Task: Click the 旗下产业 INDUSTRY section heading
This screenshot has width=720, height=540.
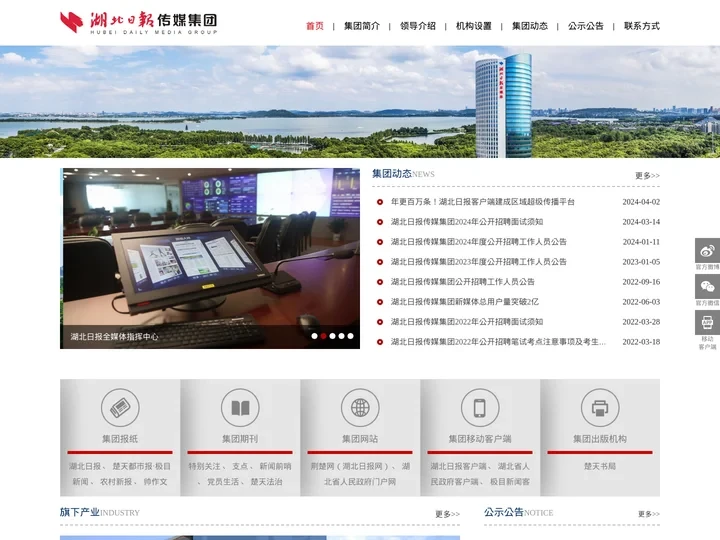Action: pos(100,512)
